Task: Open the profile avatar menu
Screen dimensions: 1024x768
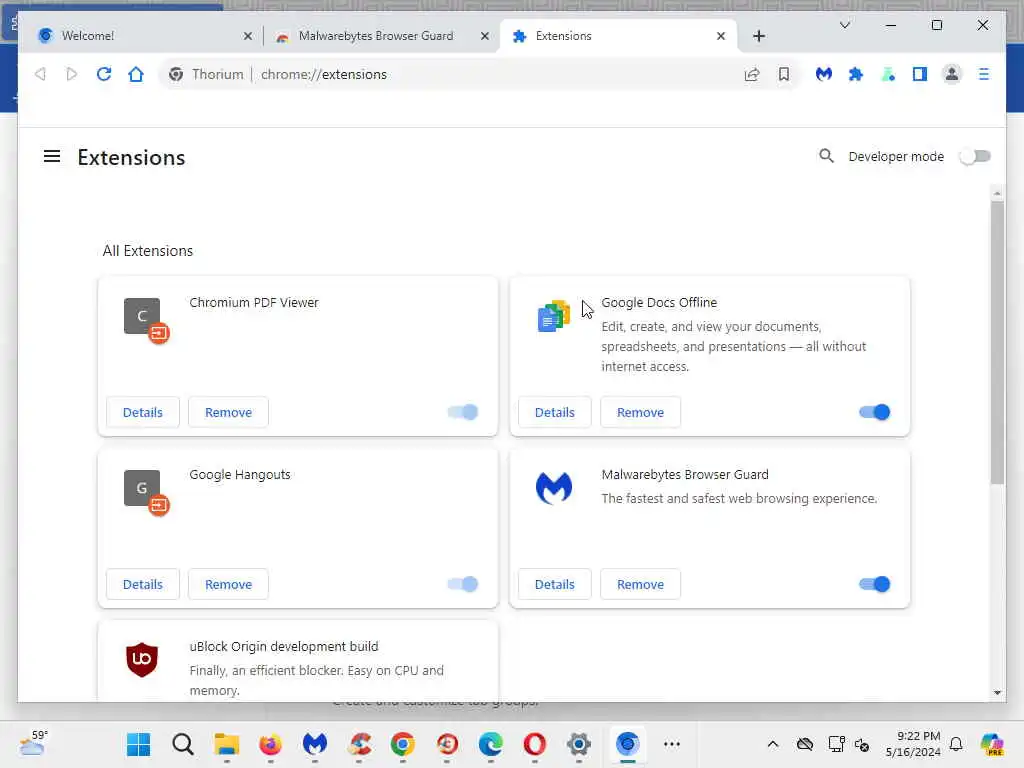Action: click(x=952, y=74)
